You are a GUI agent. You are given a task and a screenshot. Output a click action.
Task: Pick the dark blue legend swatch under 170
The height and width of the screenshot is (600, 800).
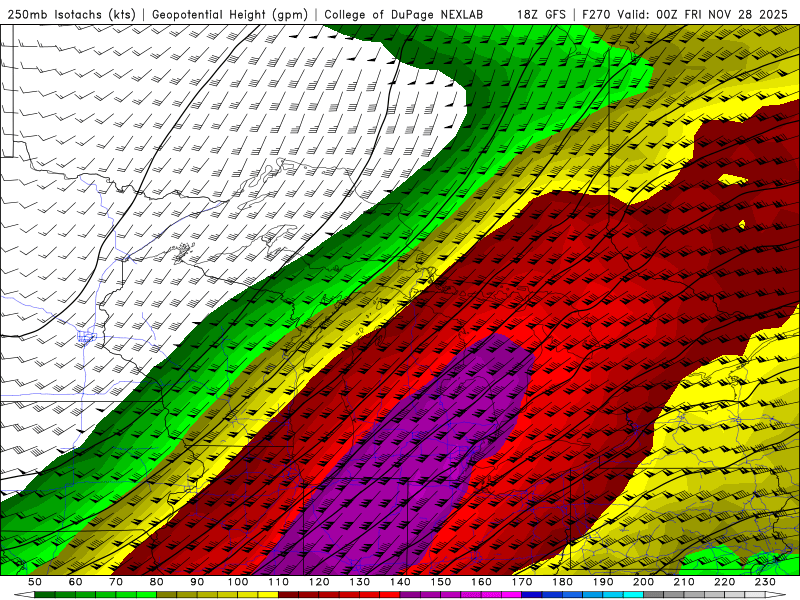[x=532, y=595]
